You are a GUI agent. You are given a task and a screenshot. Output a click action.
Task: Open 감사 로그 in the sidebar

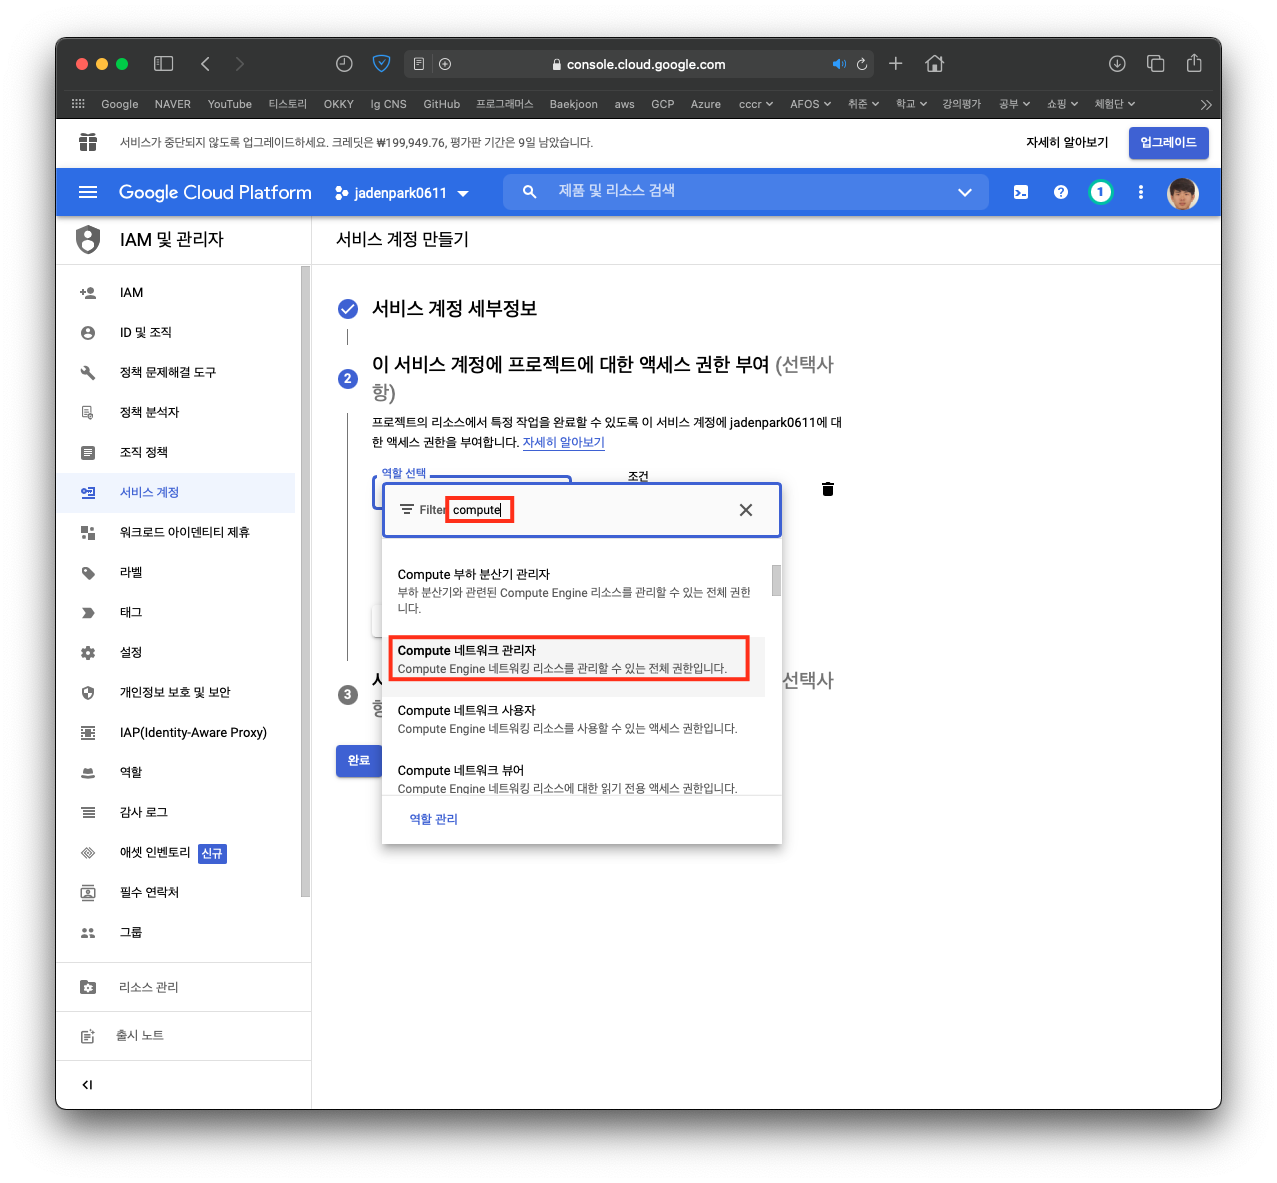tap(176, 813)
